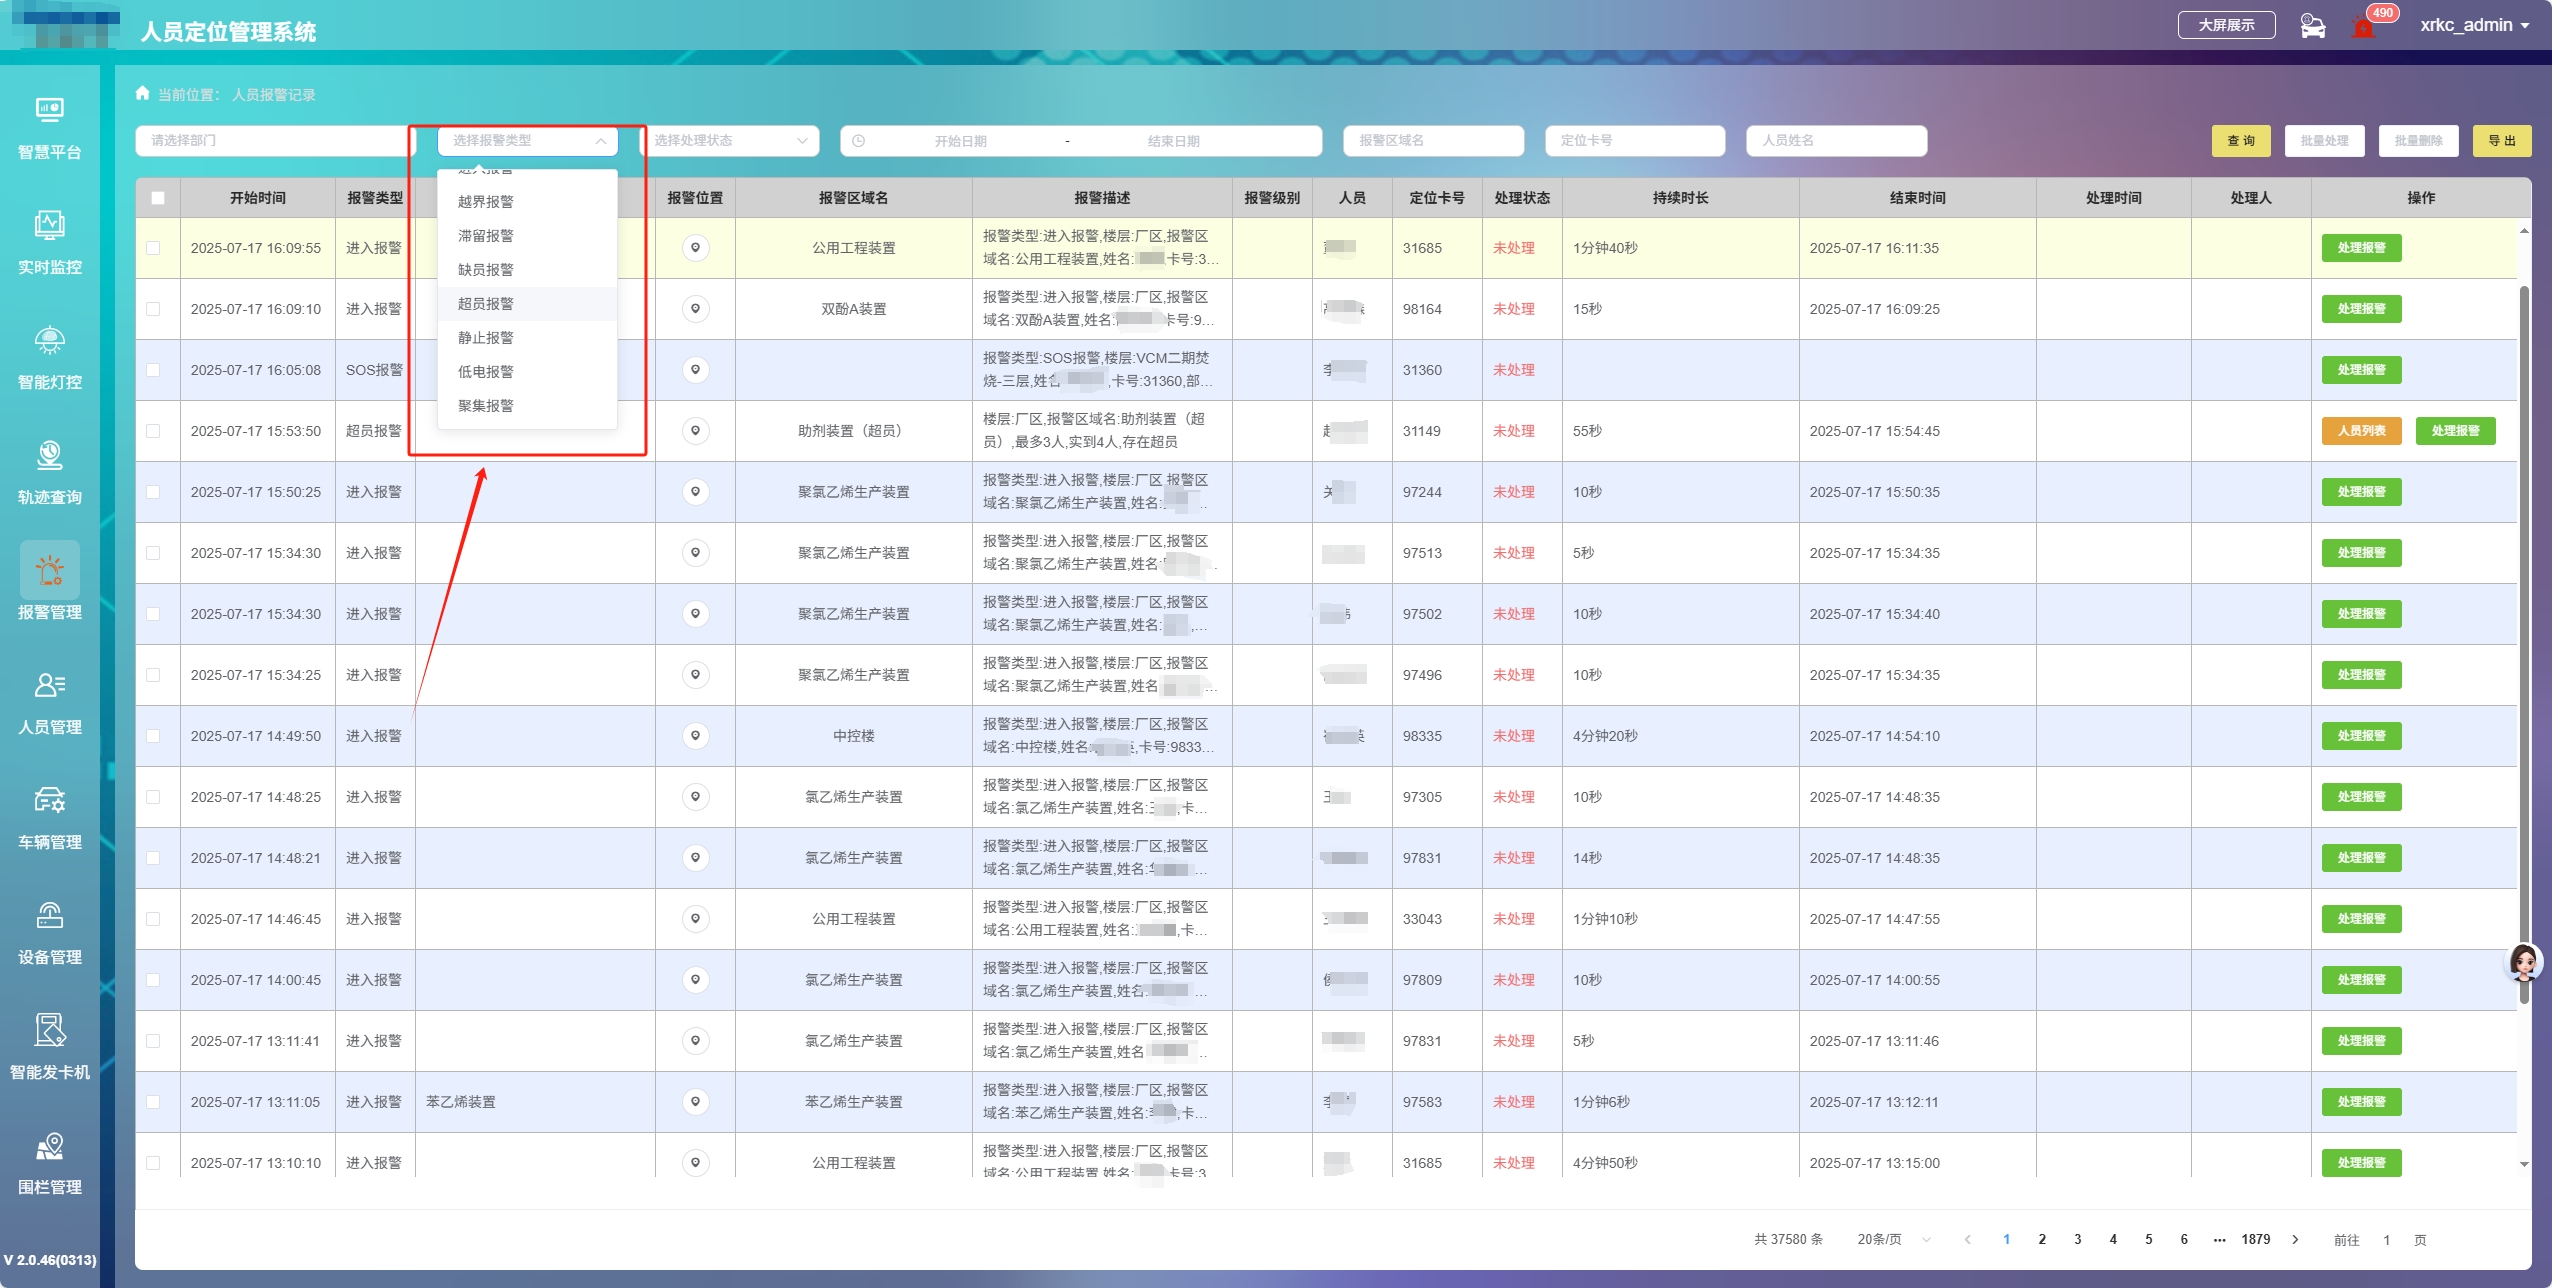Check the row starting 2025-07-17 16:09:55
This screenshot has width=2552, height=1288.
[x=153, y=248]
